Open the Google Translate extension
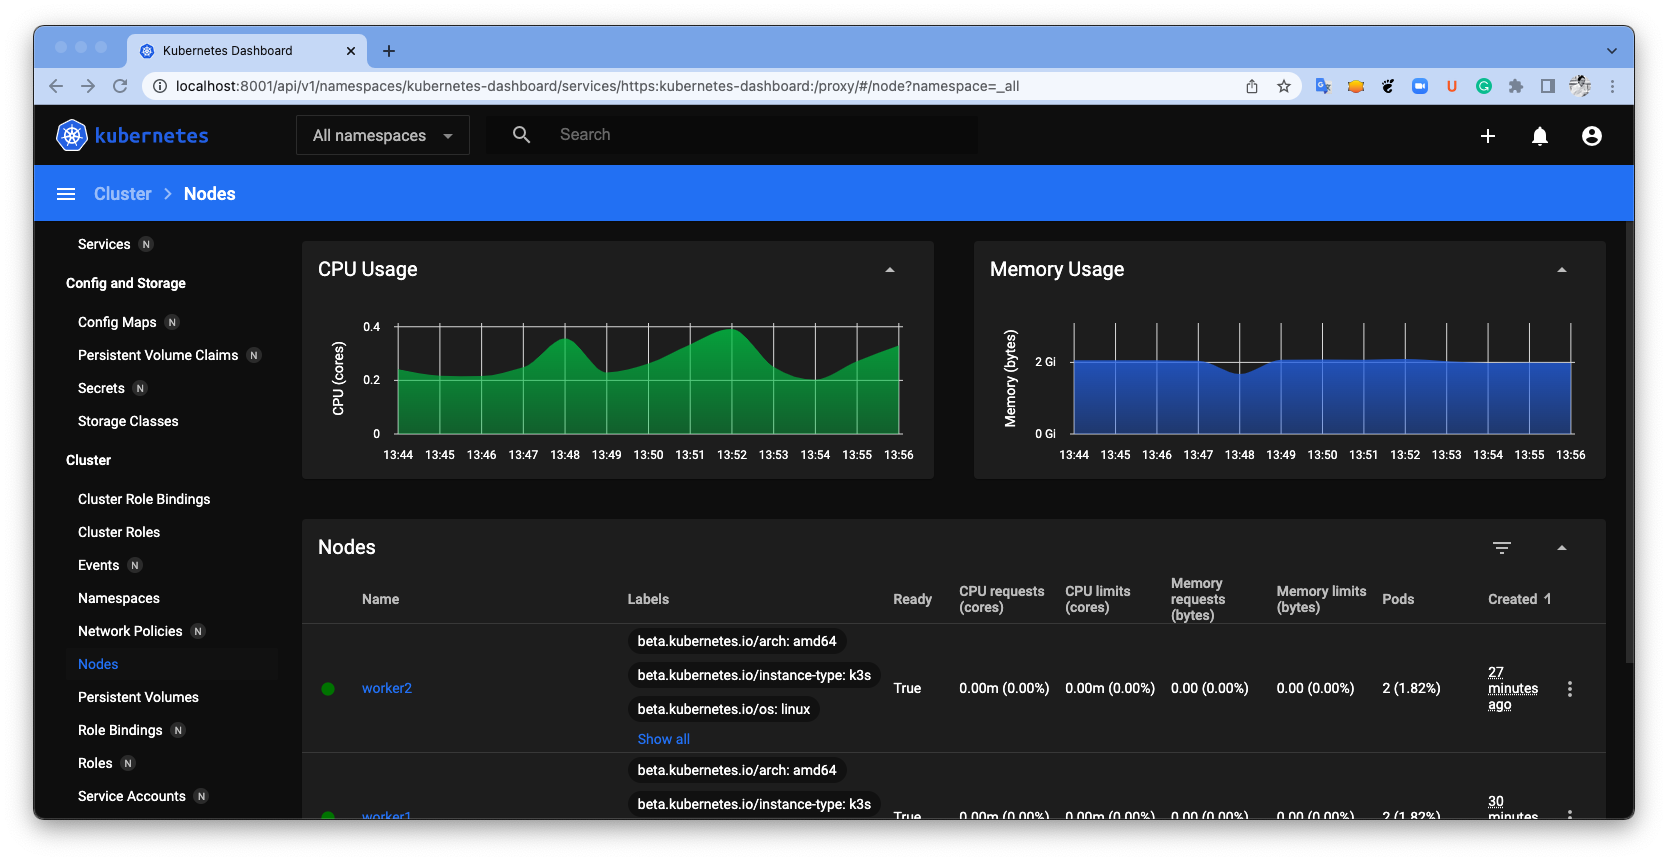Screen dimensions: 1668x861 click(1323, 86)
